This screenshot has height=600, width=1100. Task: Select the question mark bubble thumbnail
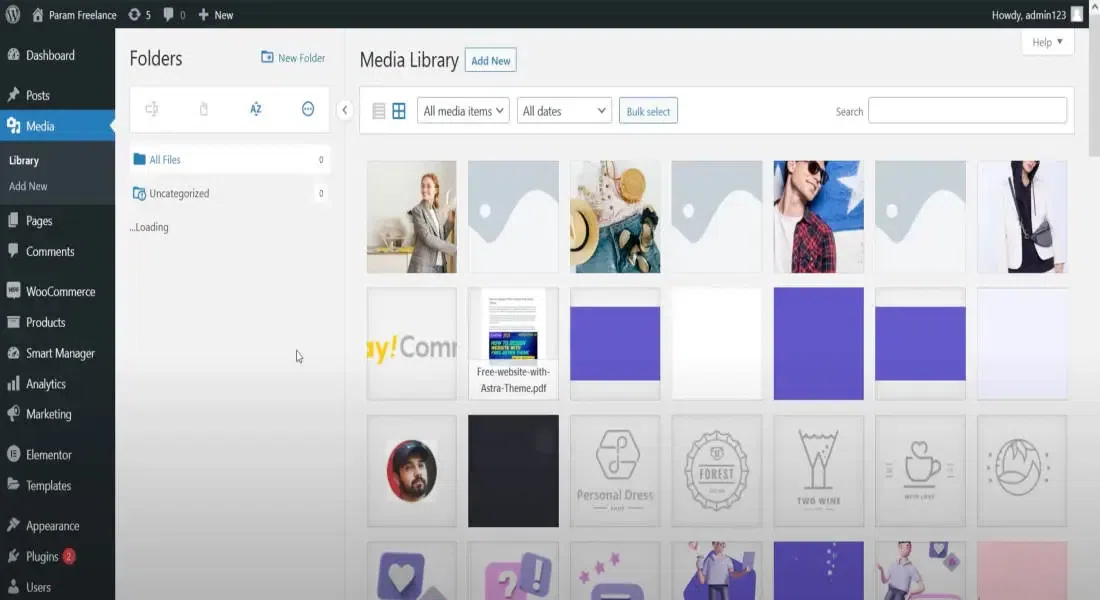click(x=514, y=571)
